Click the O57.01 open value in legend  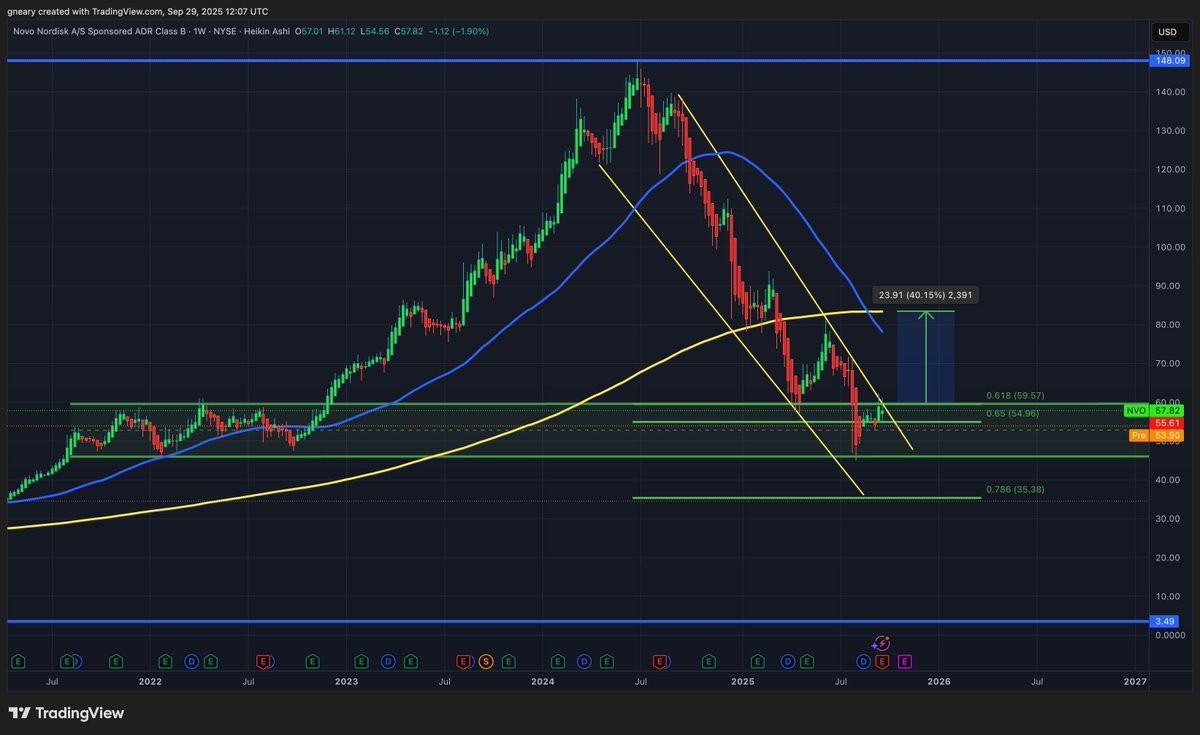point(310,32)
